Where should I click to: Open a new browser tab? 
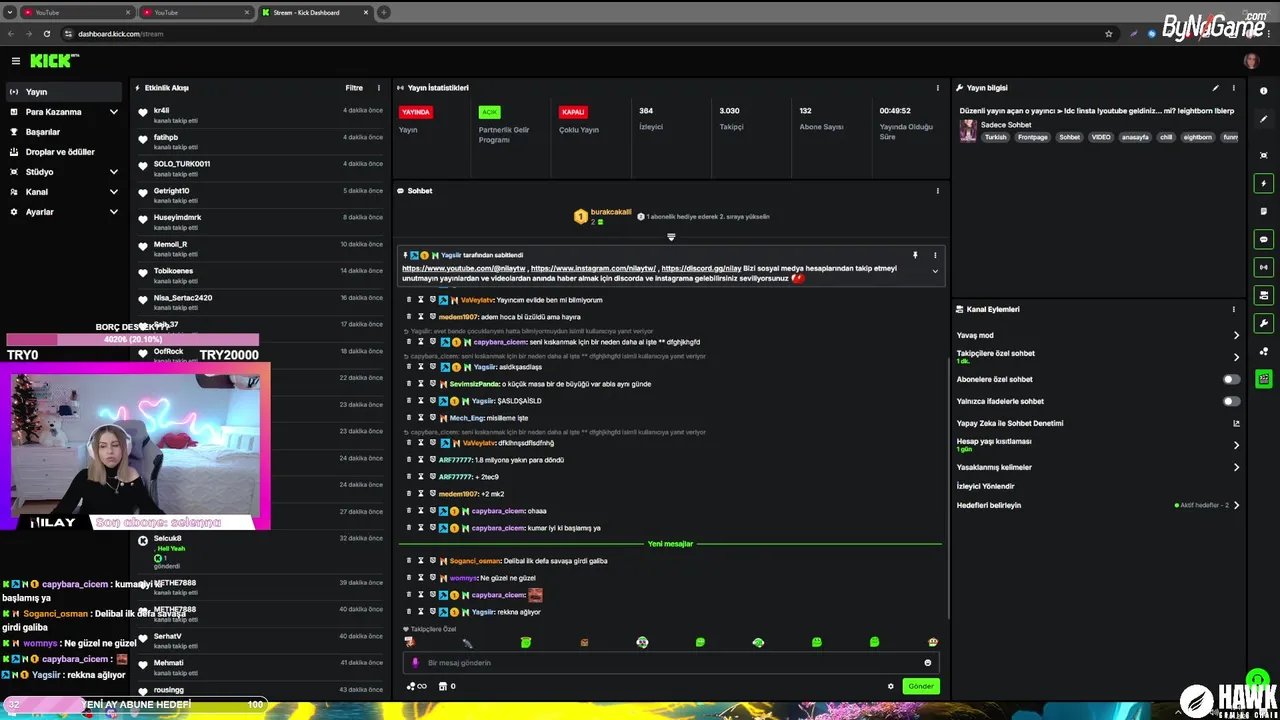[x=384, y=12]
